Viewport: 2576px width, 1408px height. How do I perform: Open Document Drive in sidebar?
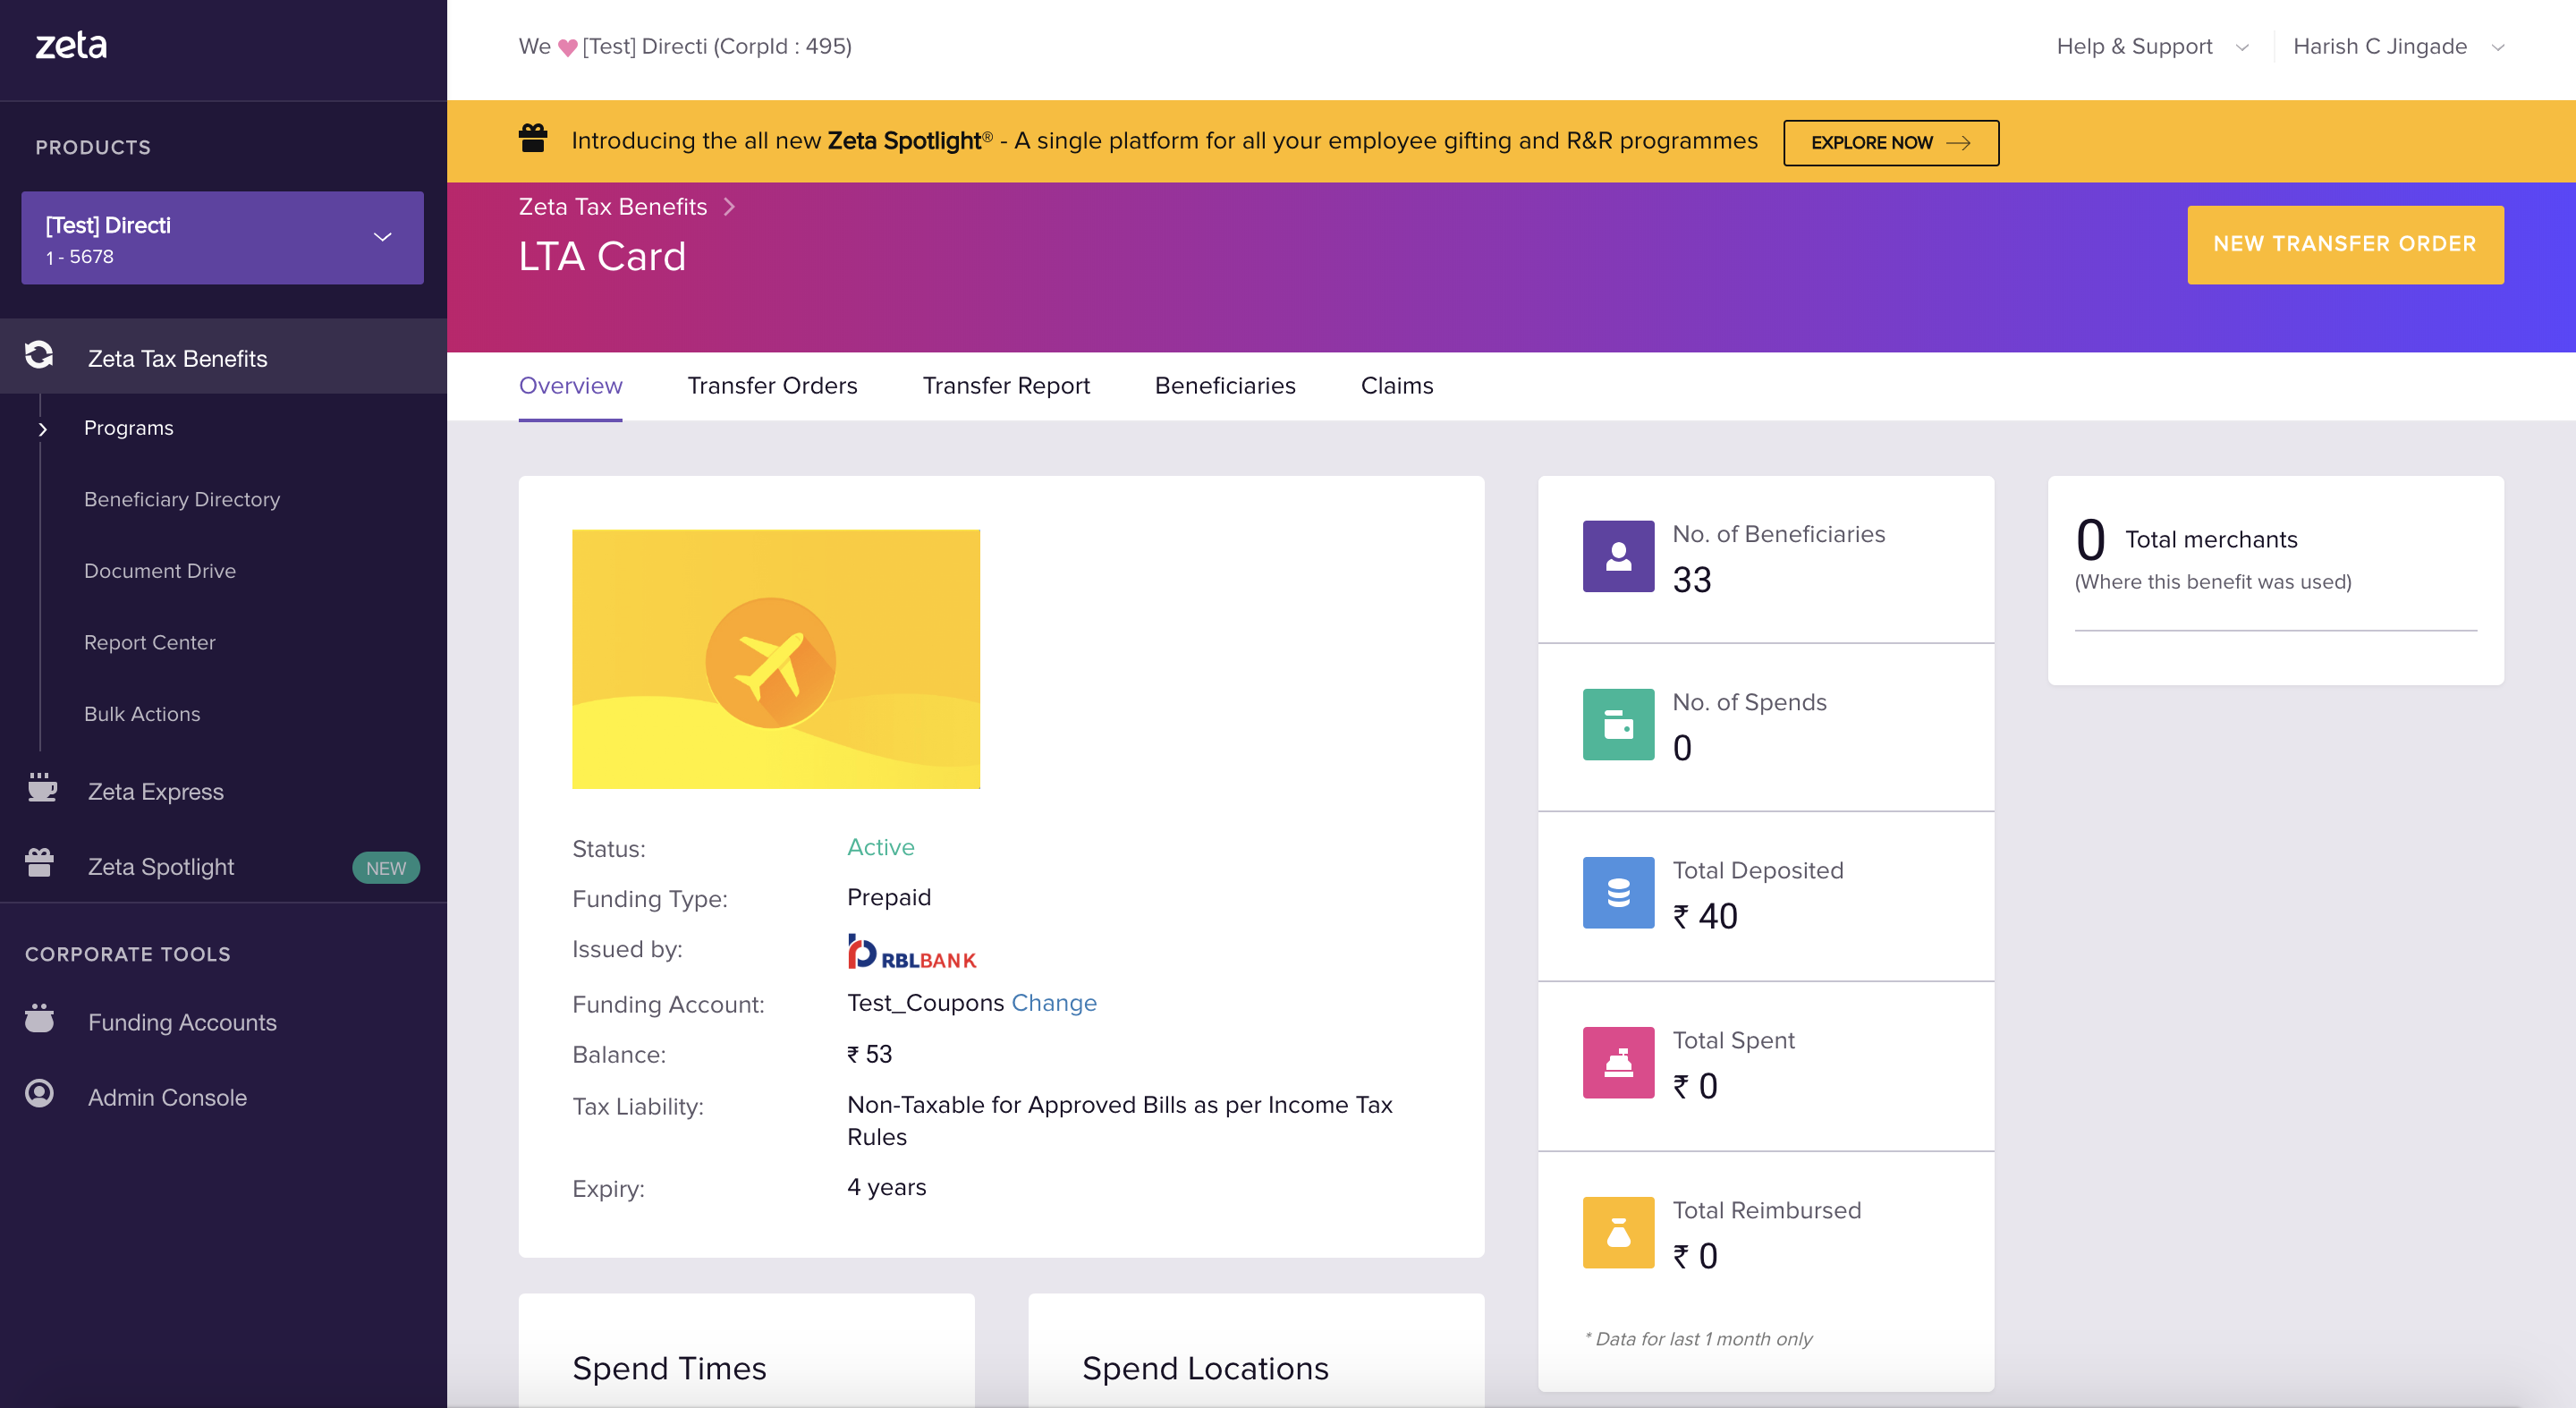pyautogui.click(x=160, y=571)
